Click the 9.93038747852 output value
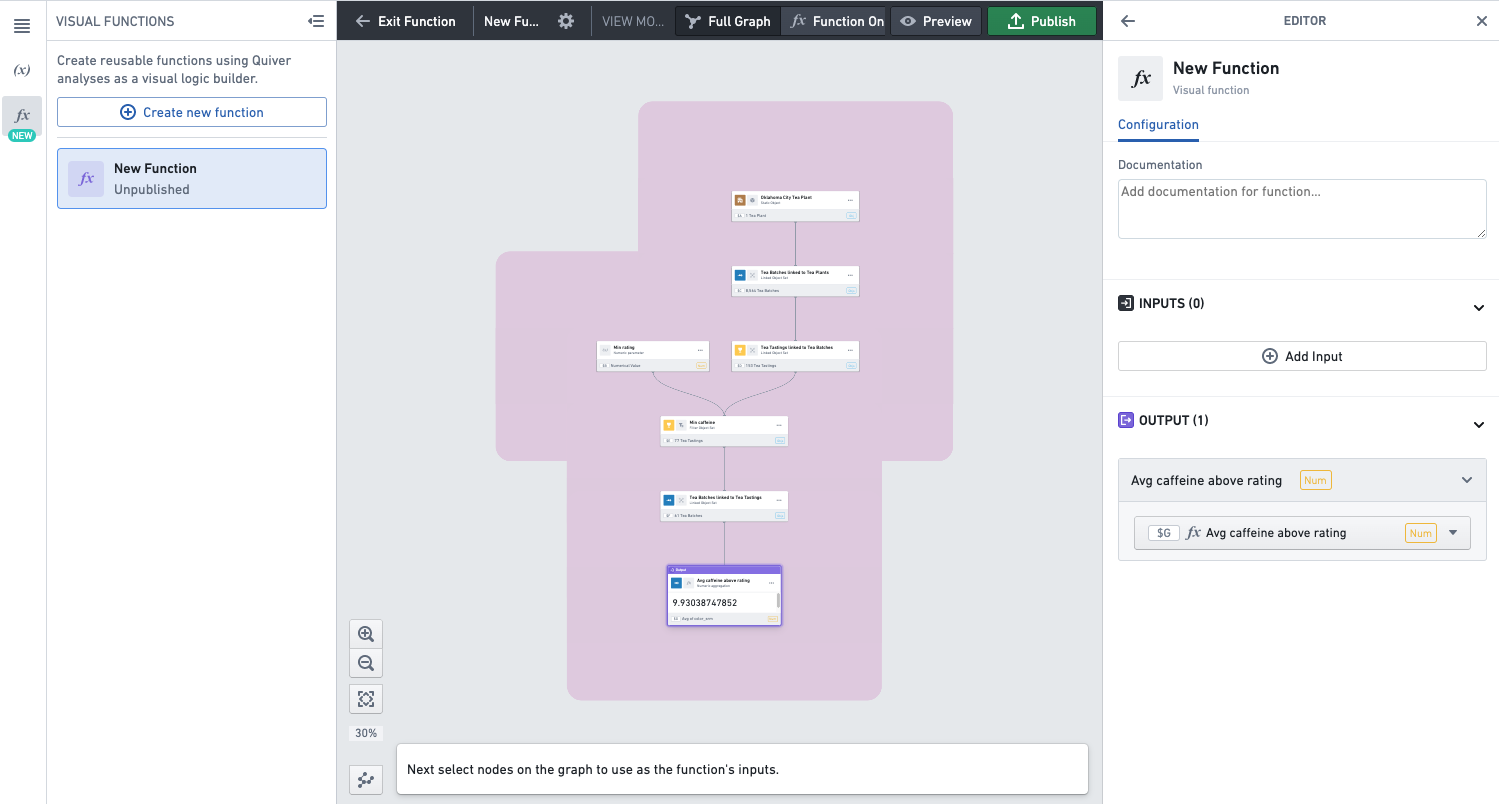Viewport: 1499px width, 804px height. (x=705, y=603)
